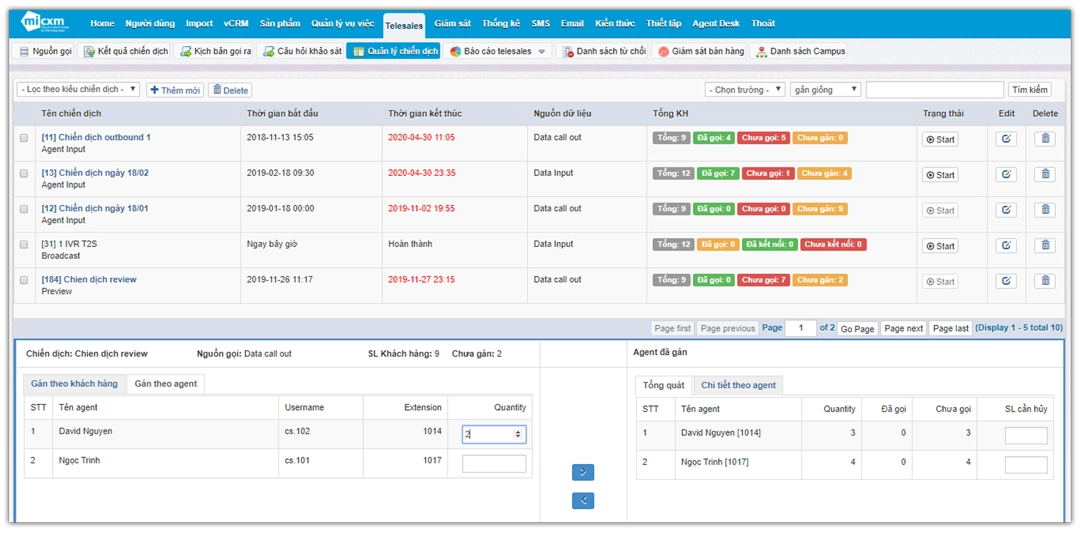Viewport: 1080px width, 533px height.
Task: Select Quản lý chiến dịch toolbar button
Action: (393, 51)
